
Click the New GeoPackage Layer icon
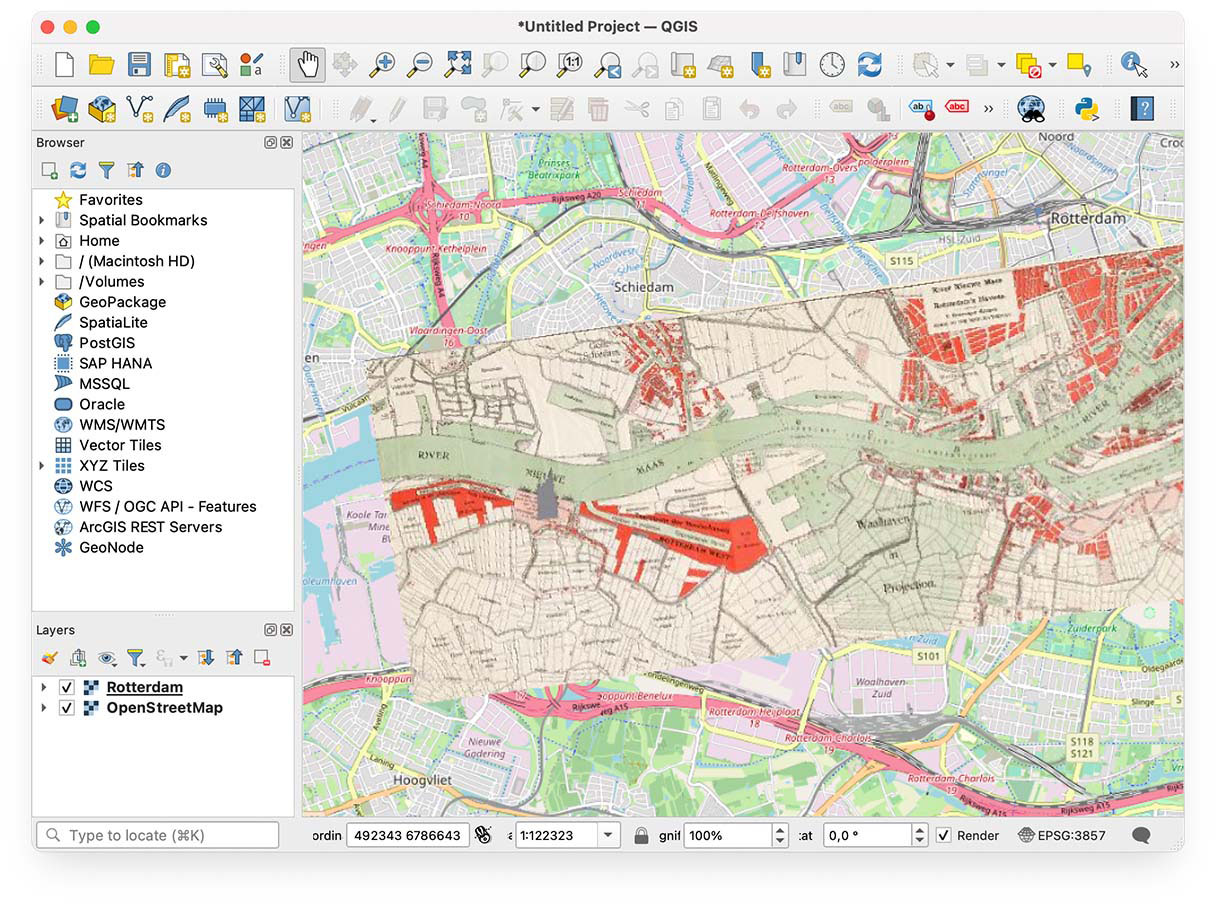[x=102, y=108]
